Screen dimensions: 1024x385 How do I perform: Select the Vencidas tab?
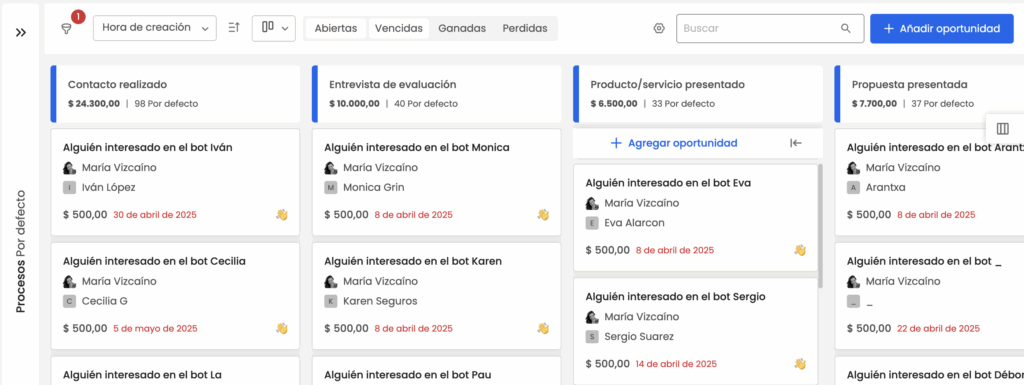click(398, 29)
